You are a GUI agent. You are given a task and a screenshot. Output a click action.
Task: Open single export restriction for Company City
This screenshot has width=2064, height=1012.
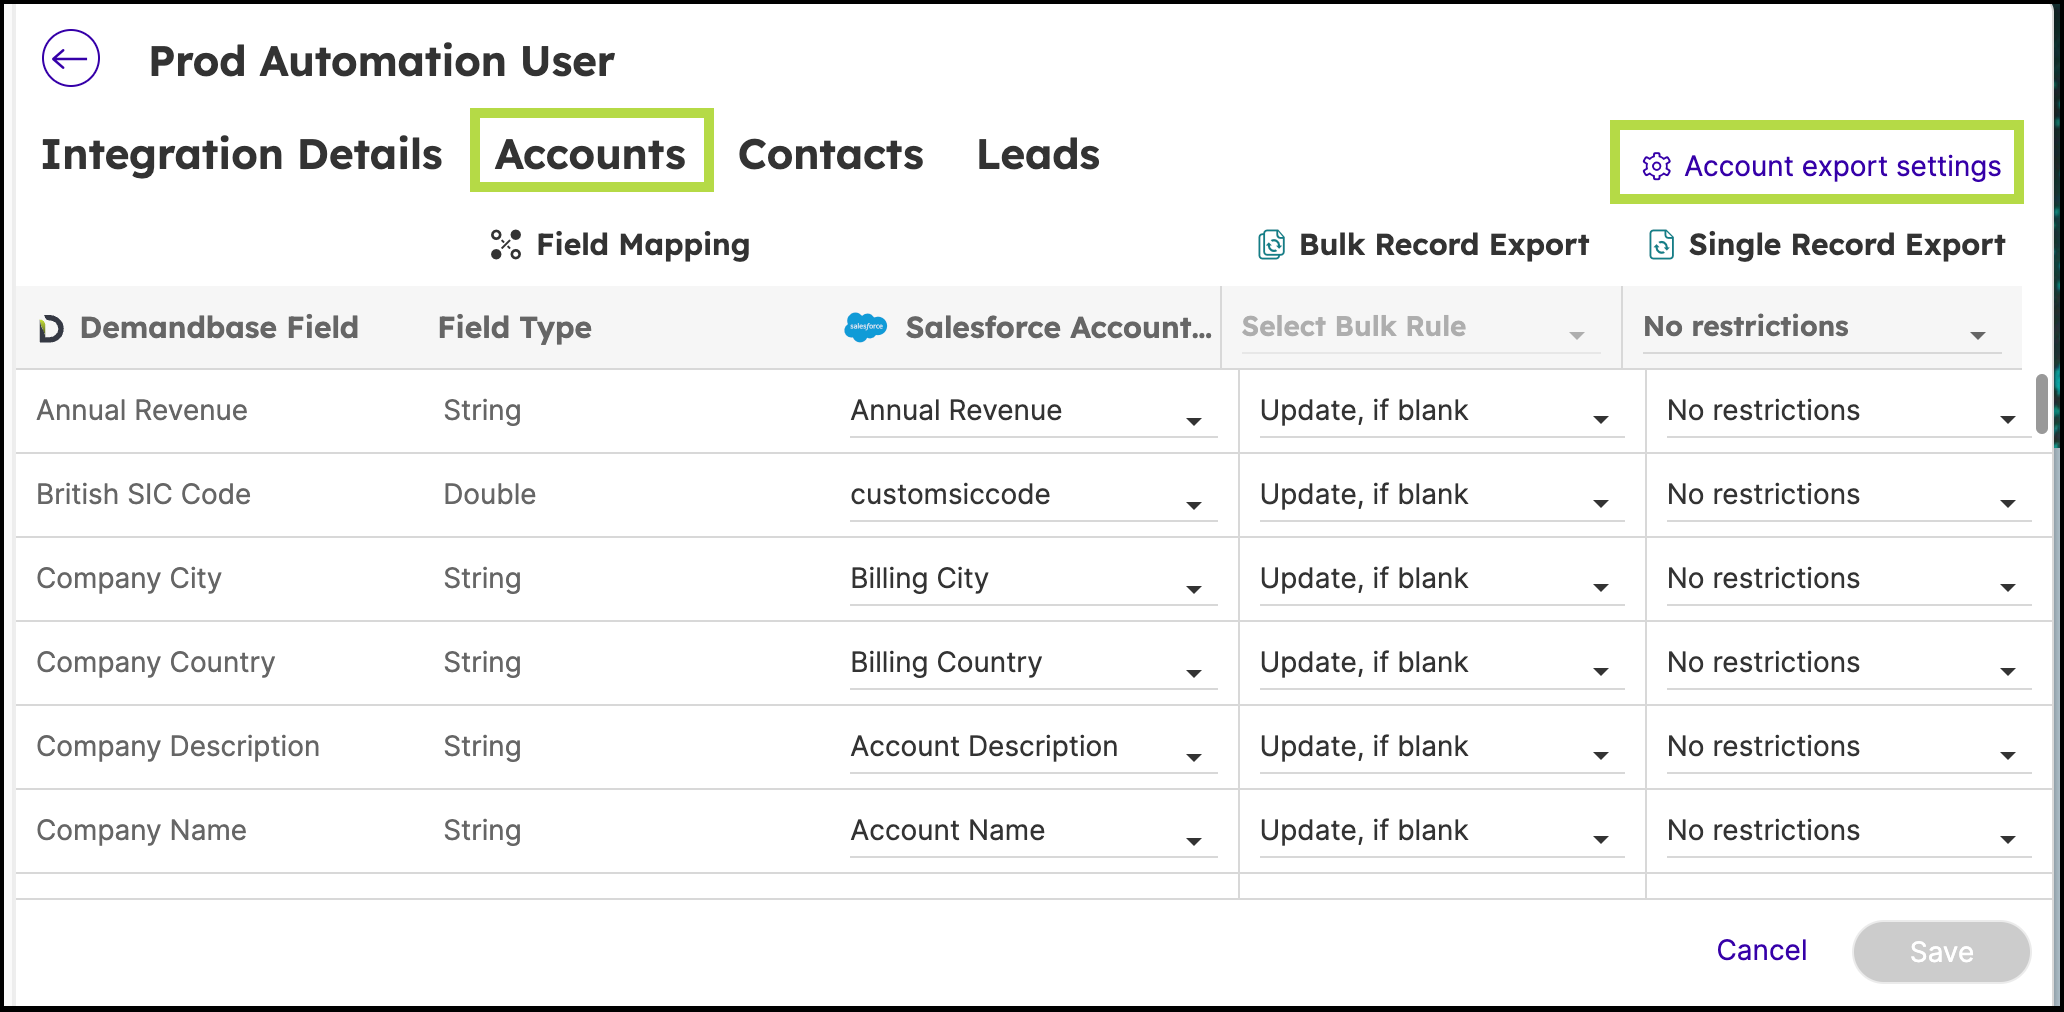[1848, 580]
